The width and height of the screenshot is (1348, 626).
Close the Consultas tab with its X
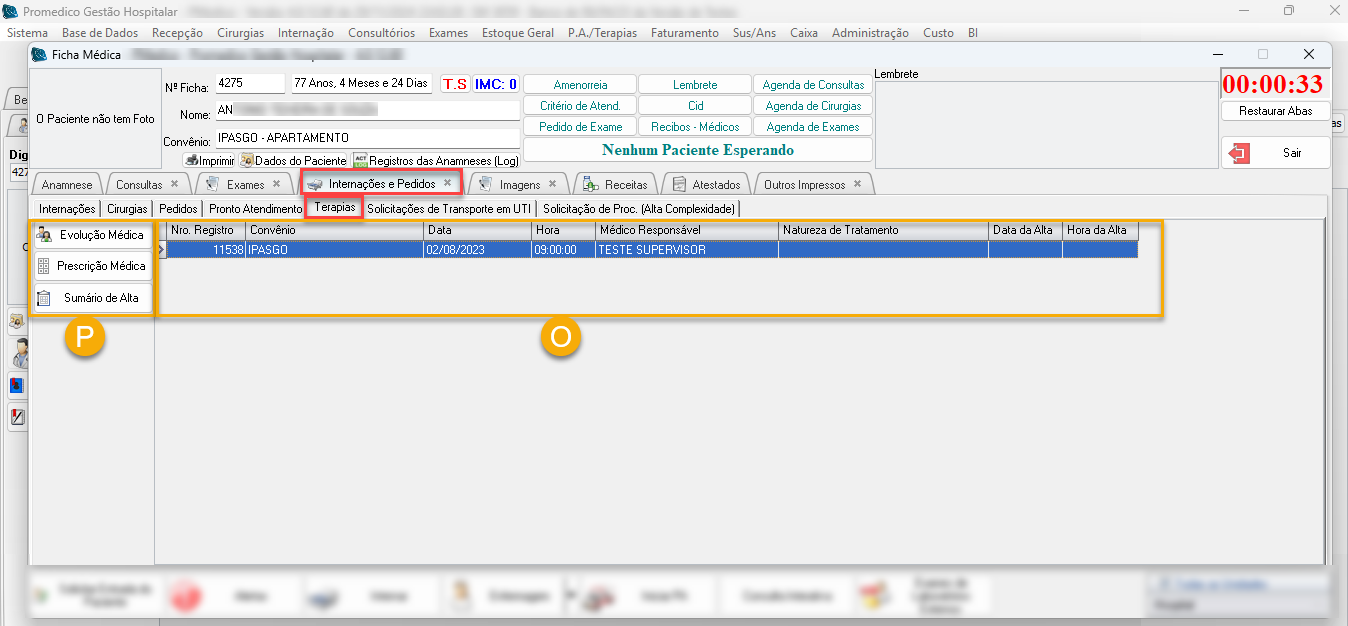174,184
